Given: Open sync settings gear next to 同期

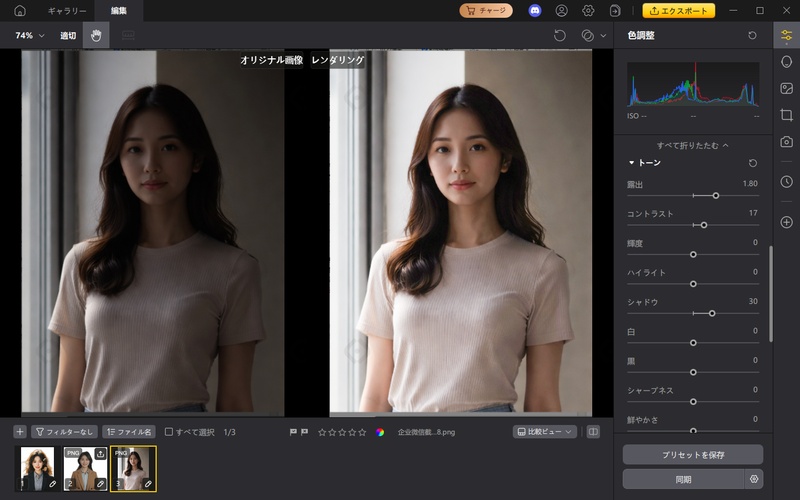Looking at the screenshot, I should pos(754,479).
